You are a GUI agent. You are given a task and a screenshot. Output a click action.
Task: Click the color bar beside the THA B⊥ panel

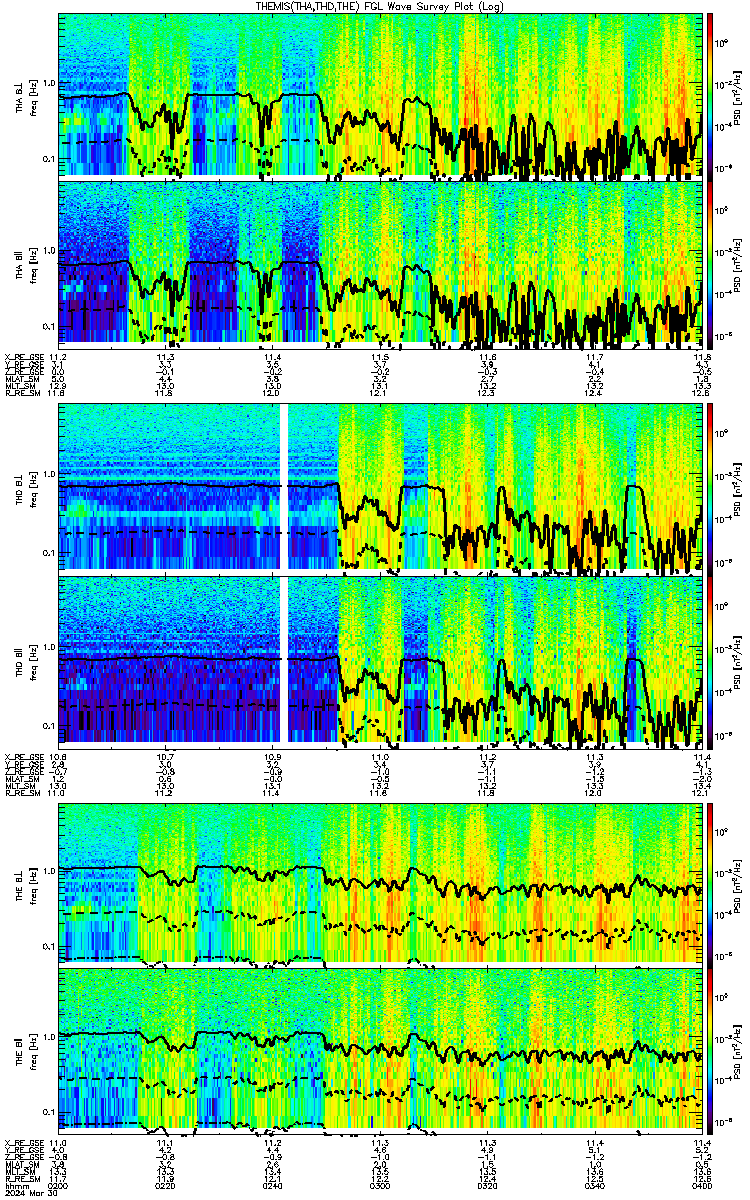click(710, 95)
